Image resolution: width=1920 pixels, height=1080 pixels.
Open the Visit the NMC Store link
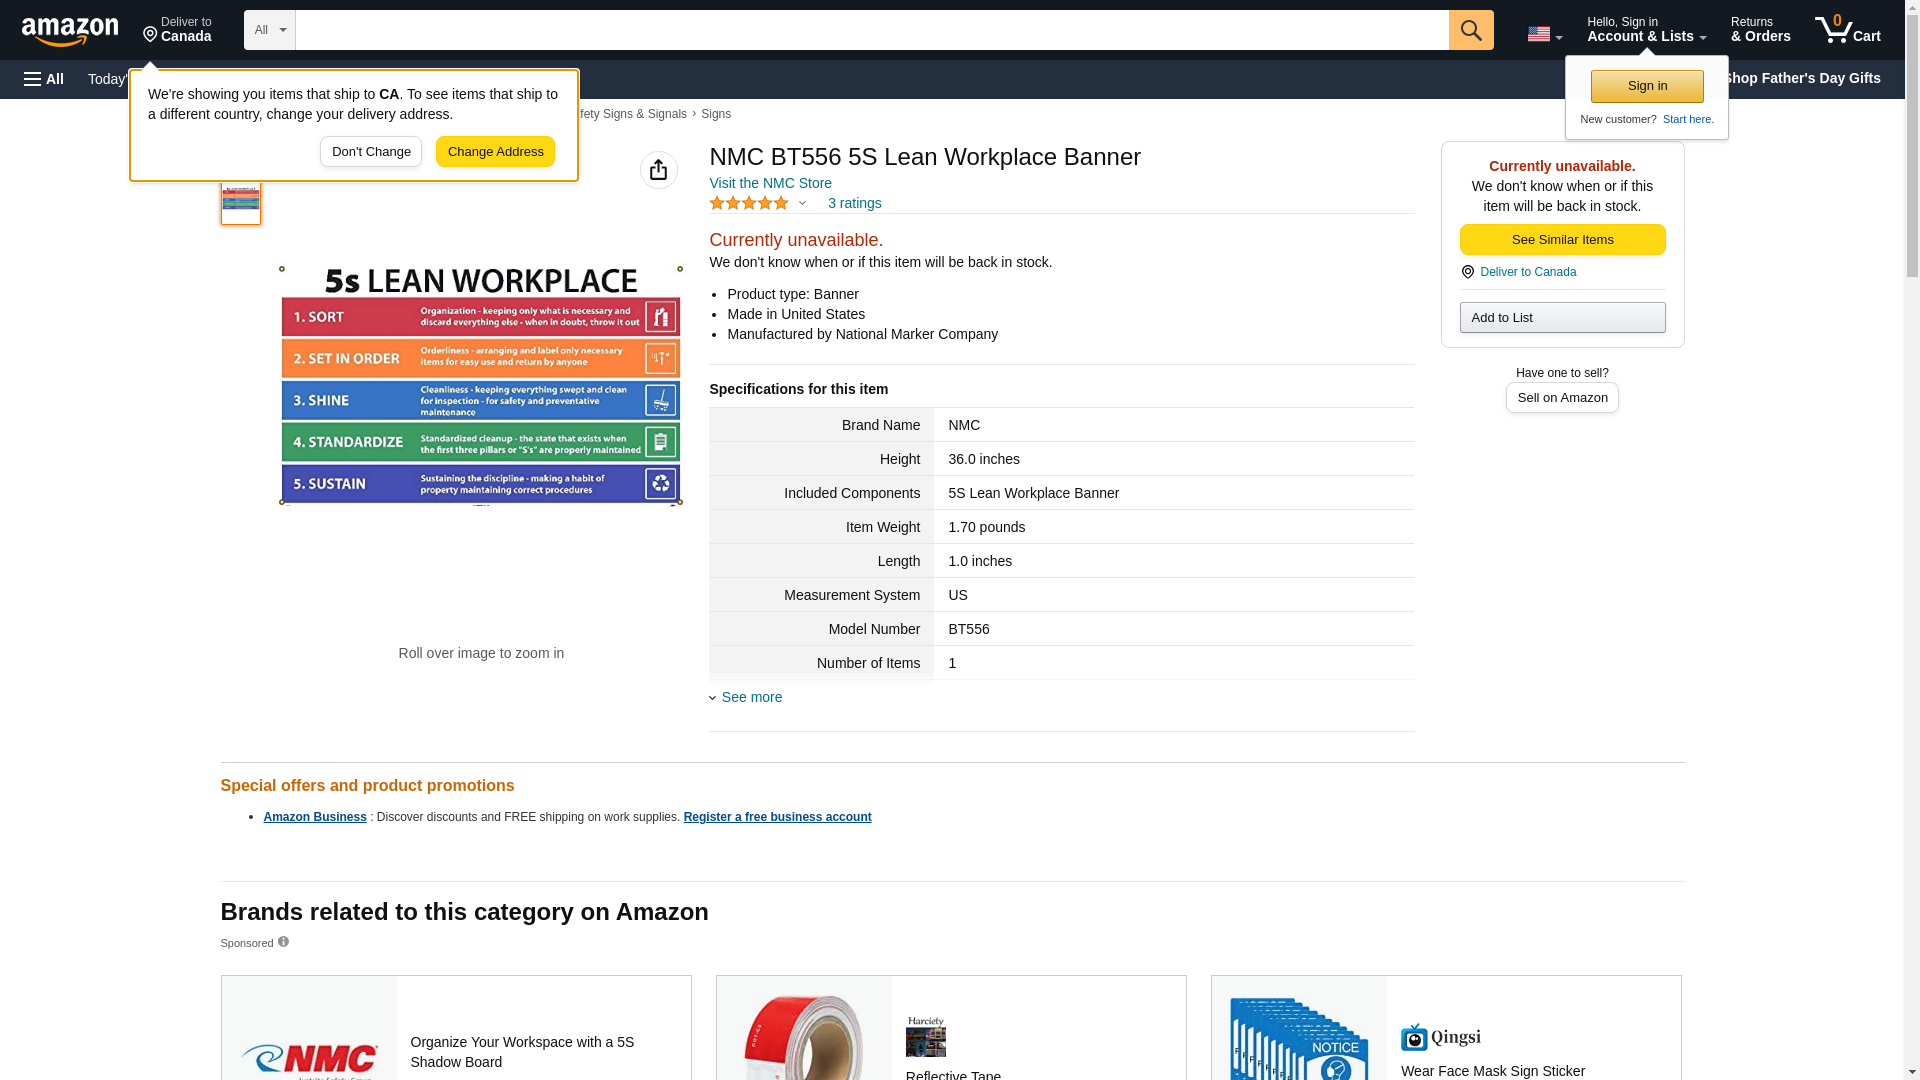(770, 183)
